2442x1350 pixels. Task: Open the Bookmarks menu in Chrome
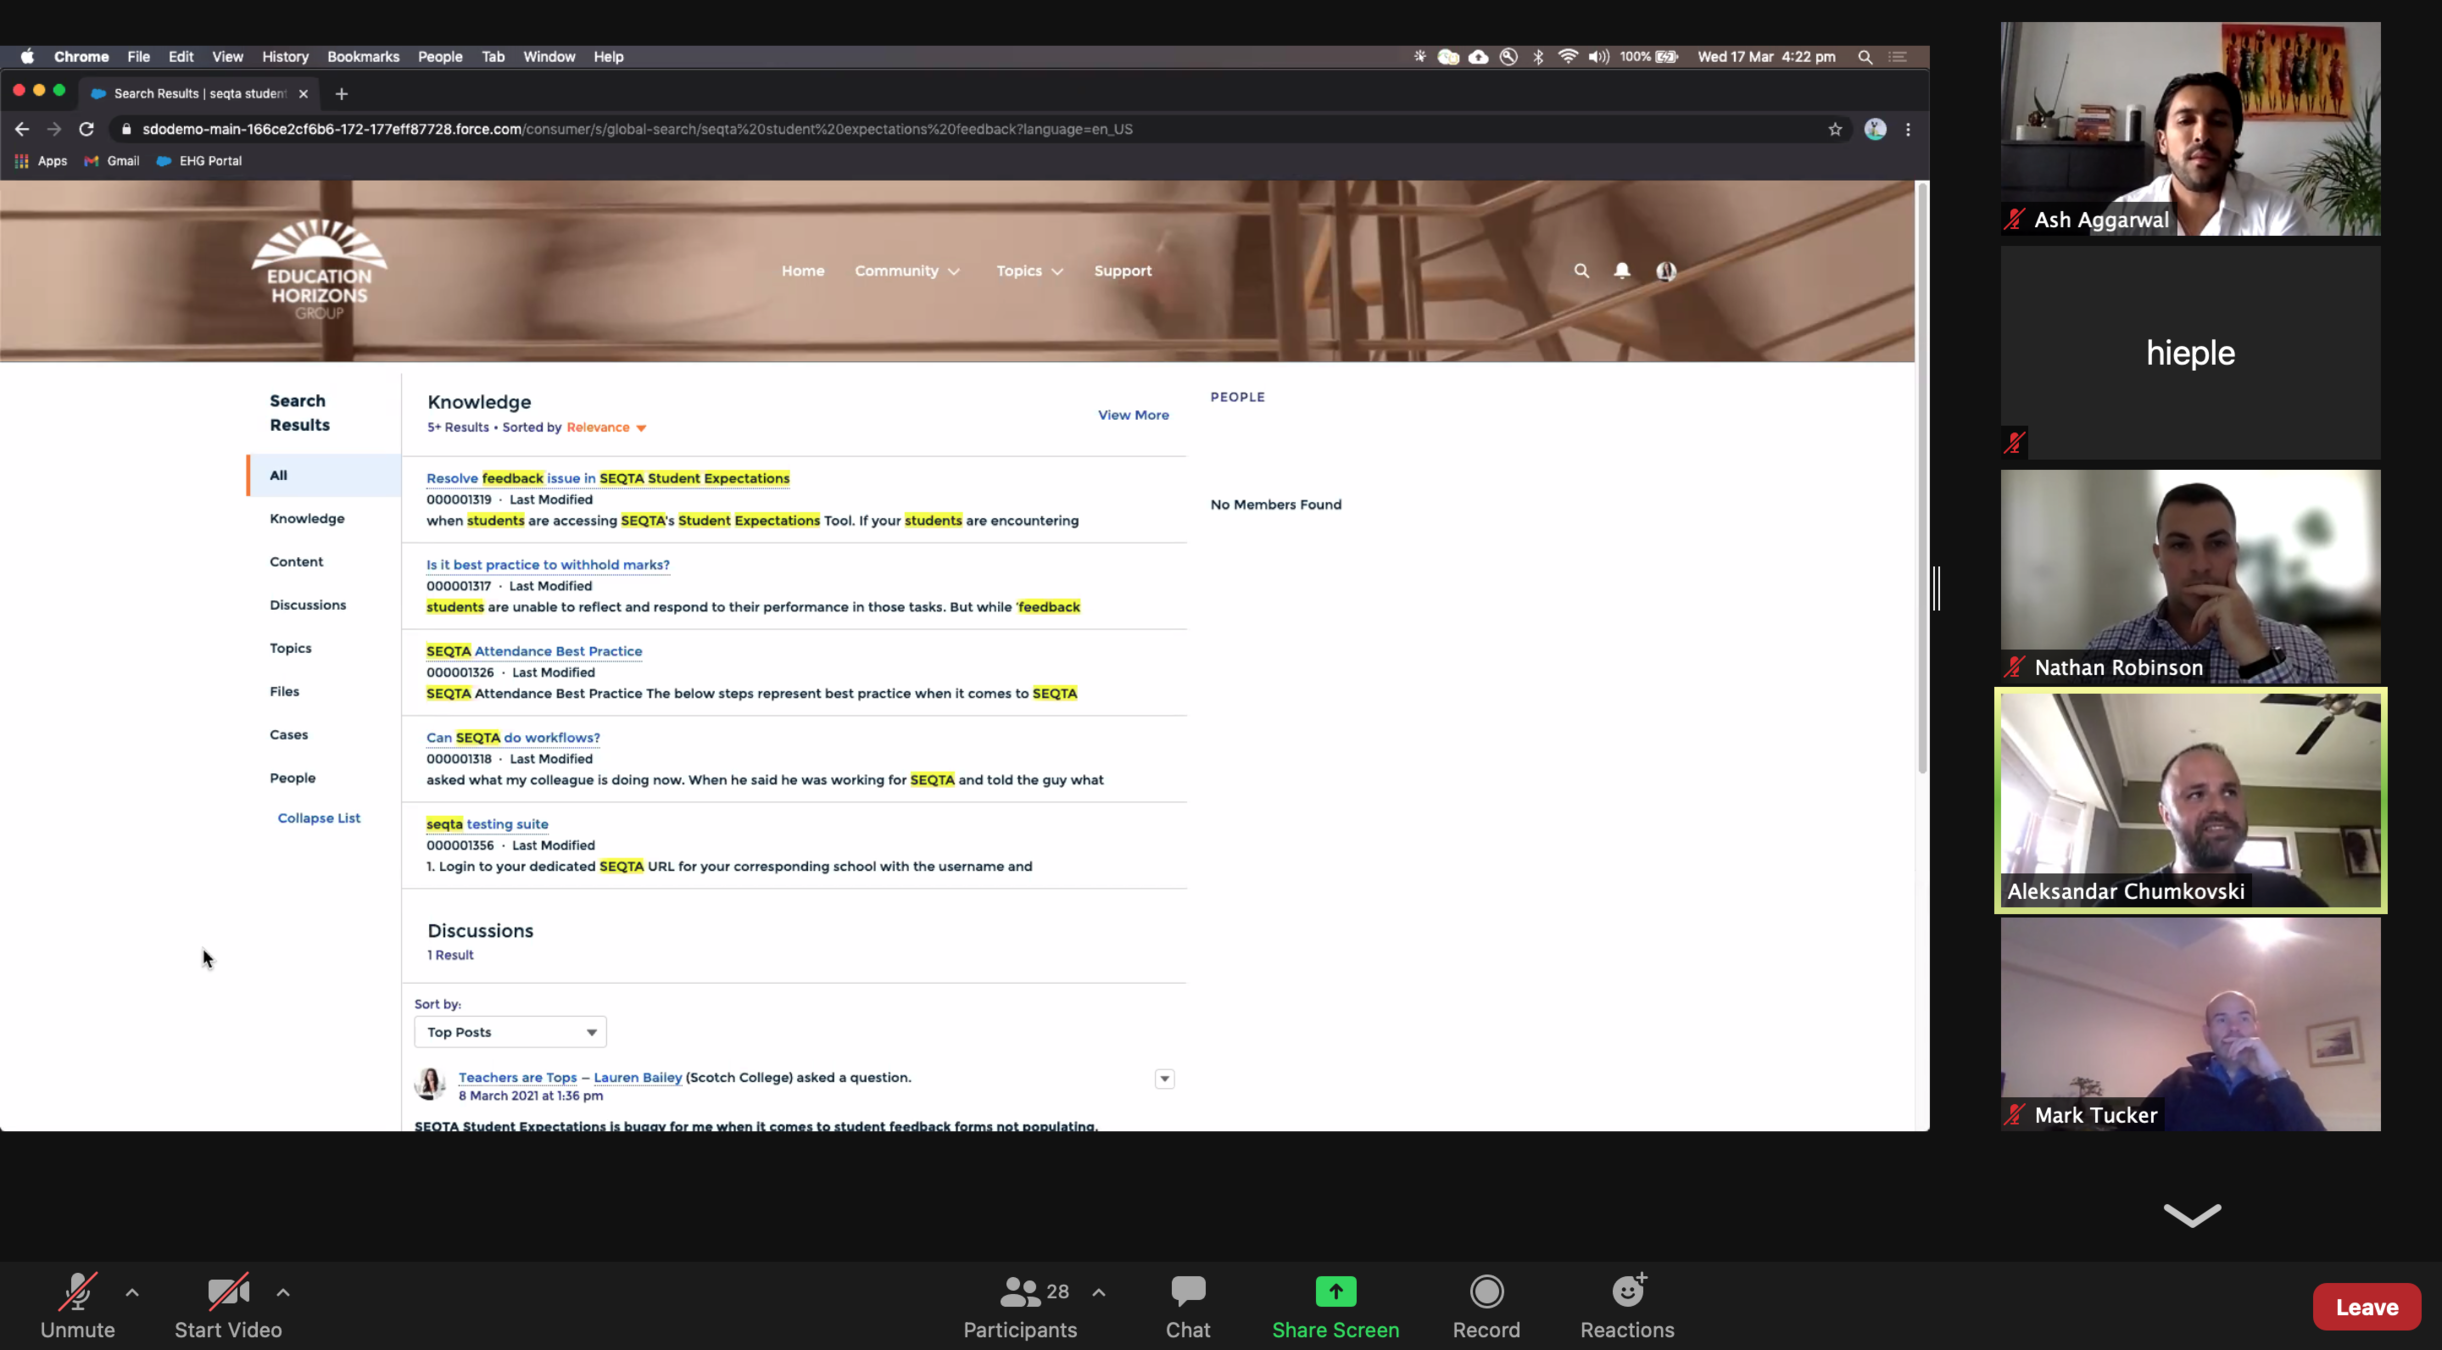pos(362,57)
